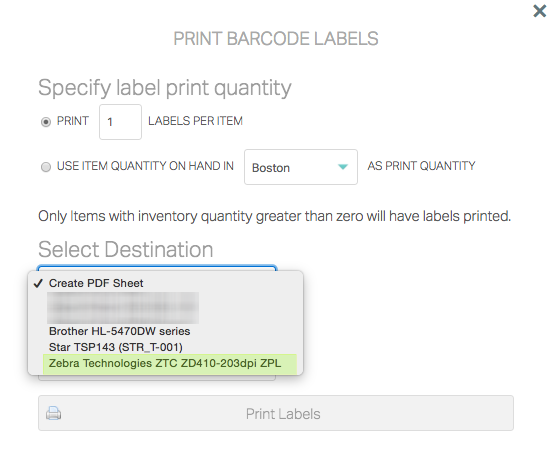
Task: Select the PRINT labels per item radio
Action: point(46,122)
